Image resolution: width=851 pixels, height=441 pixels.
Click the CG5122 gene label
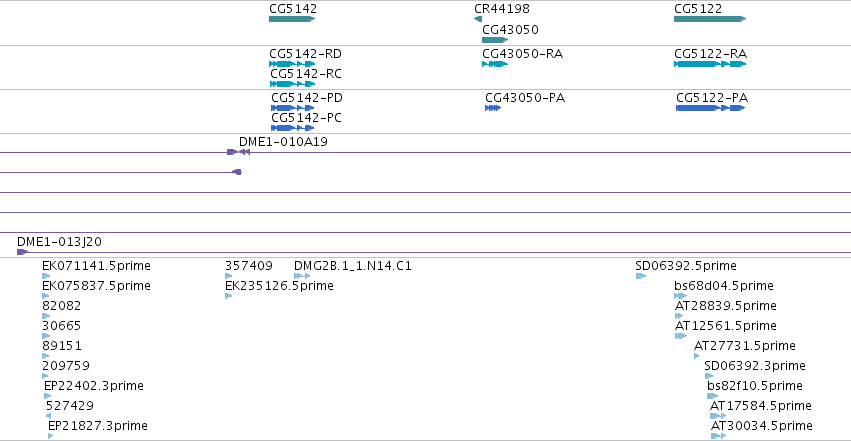698,9
